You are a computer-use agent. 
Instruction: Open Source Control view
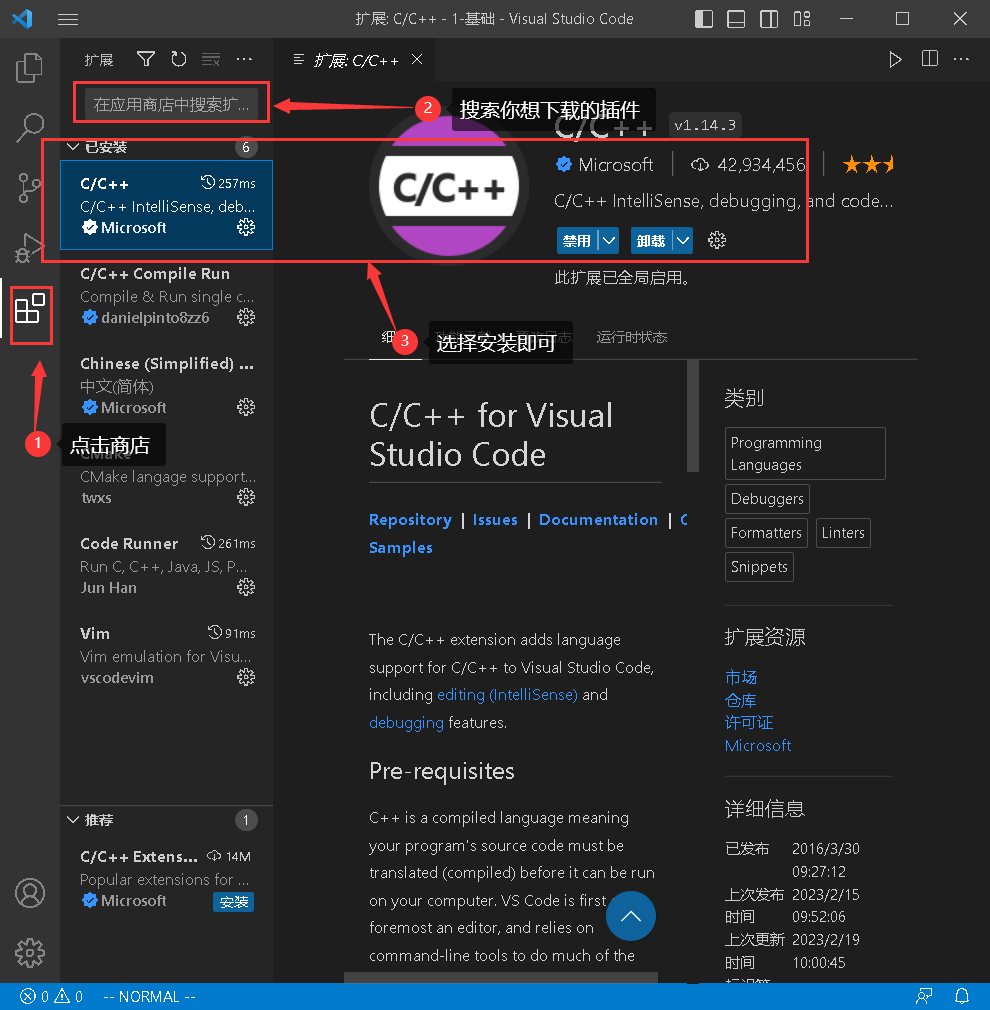30,188
